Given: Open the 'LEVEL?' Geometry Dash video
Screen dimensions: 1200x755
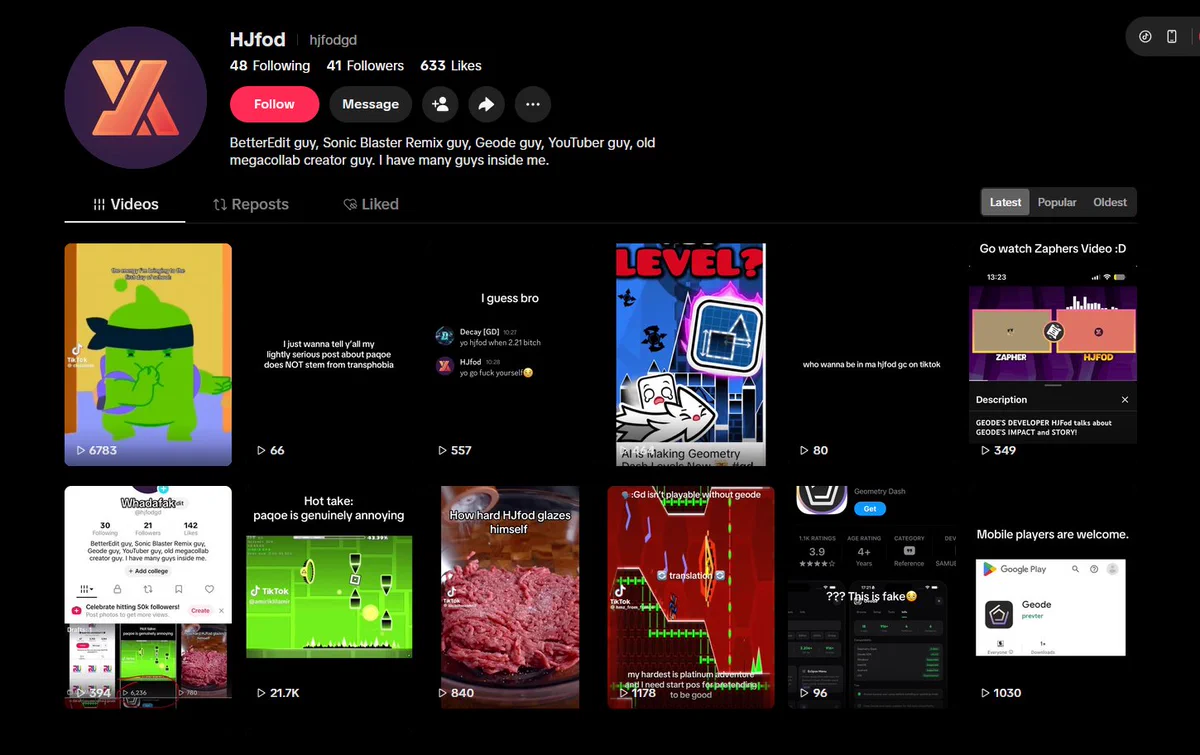Looking at the screenshot, I should [x=691, y=355].
